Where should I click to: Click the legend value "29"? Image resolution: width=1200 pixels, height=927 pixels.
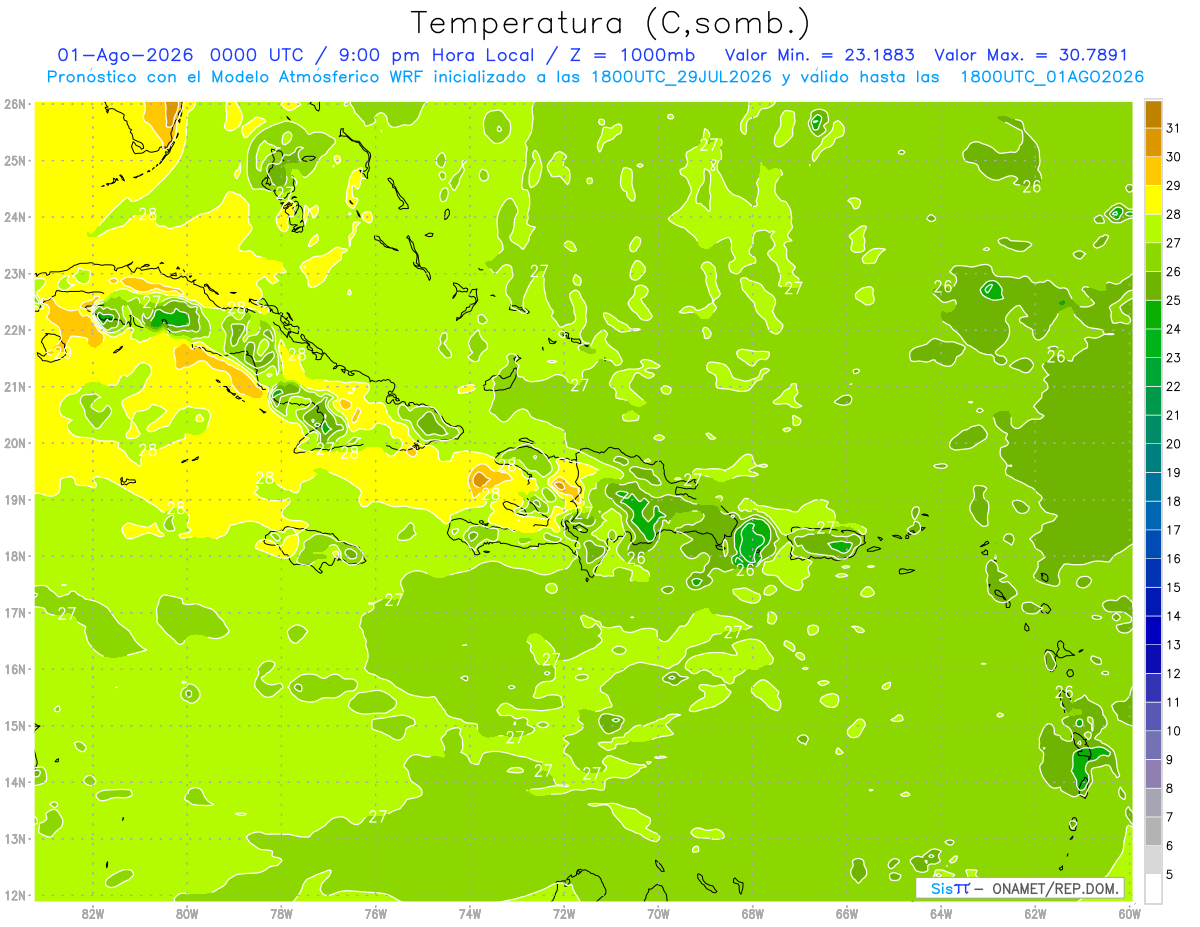(x=1173, y=186)
